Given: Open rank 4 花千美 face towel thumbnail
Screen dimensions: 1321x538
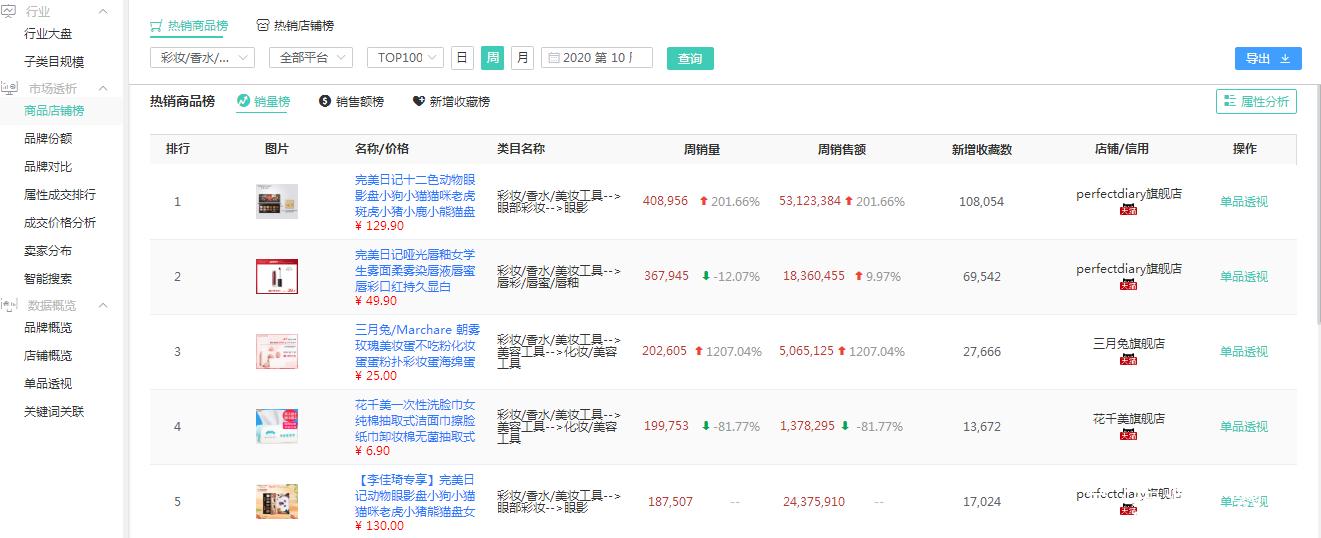Looking at the screenshot, I should coord(277,426).
